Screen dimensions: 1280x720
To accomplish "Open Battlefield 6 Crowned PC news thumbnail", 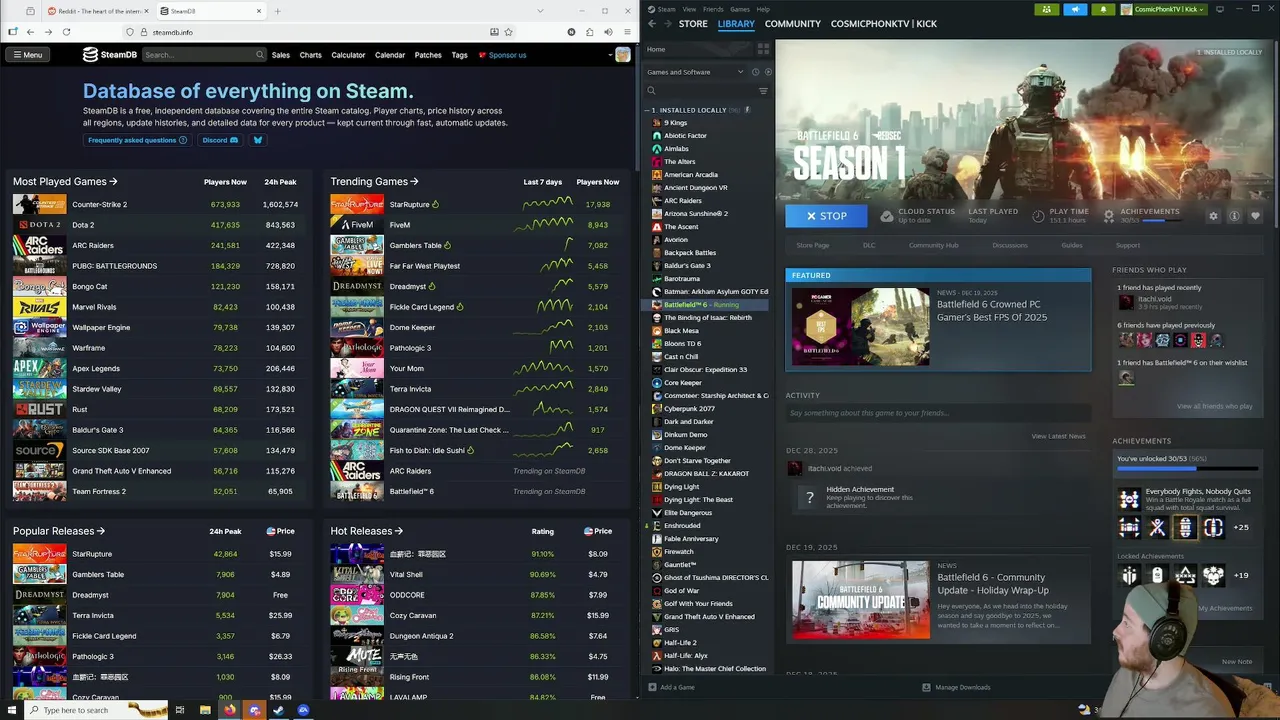I will tap(860, 327).
